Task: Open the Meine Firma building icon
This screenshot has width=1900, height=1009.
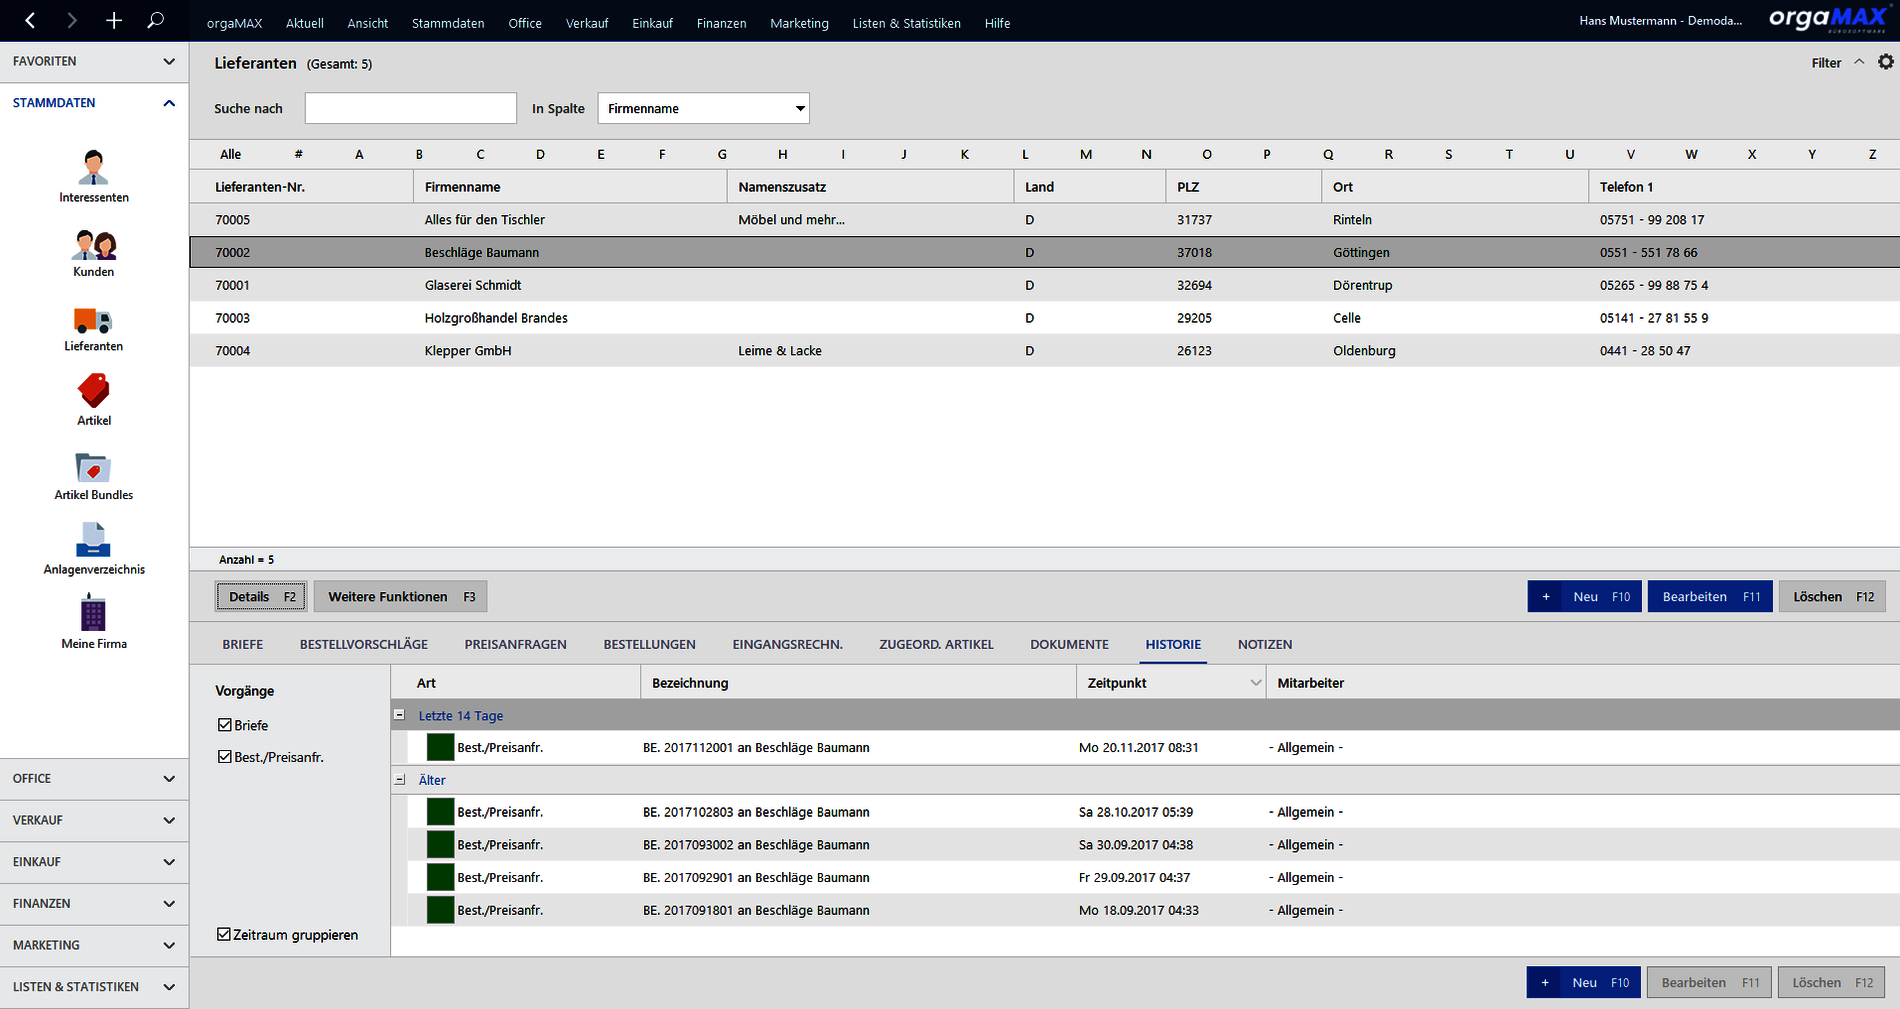Action: pyautogui.click(x=93, y=613)
